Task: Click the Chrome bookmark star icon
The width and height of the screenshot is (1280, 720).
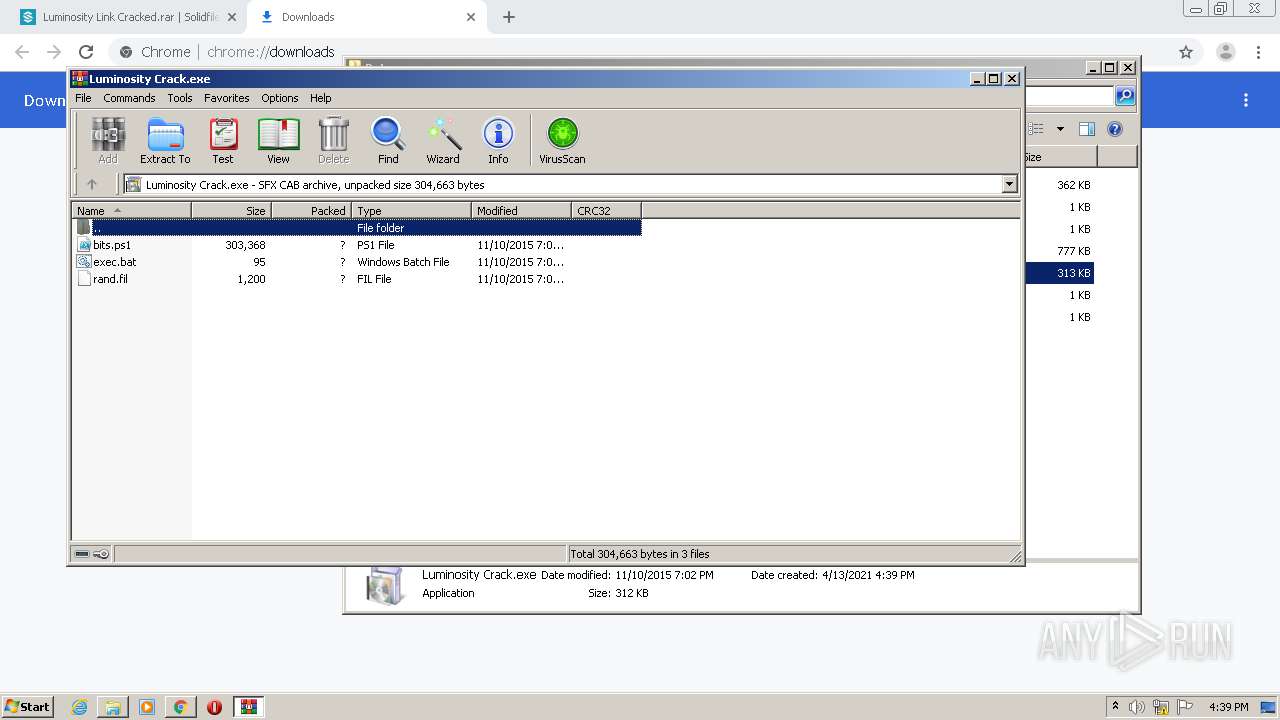Action: [x=1186, y=52]
